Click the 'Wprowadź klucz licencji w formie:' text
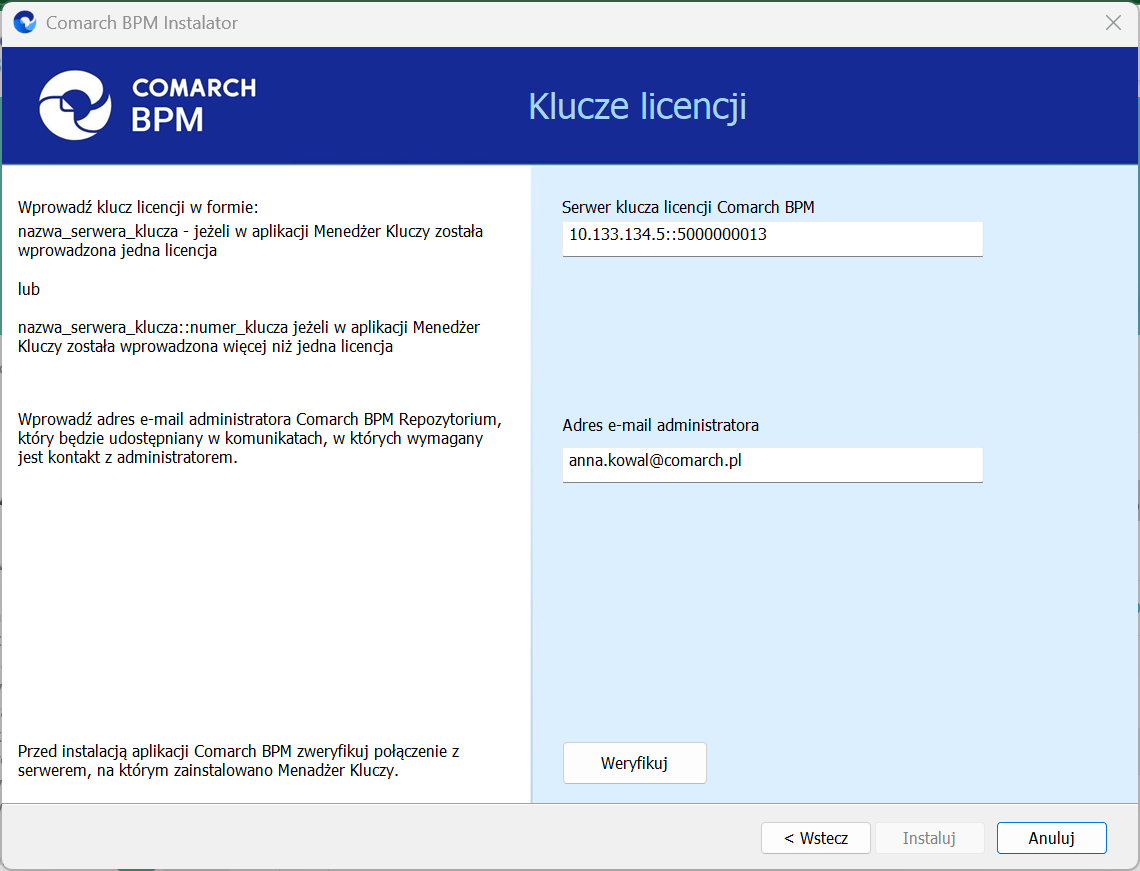The width and height of the screenshot is (1140, 871). (x=138, y=208)
